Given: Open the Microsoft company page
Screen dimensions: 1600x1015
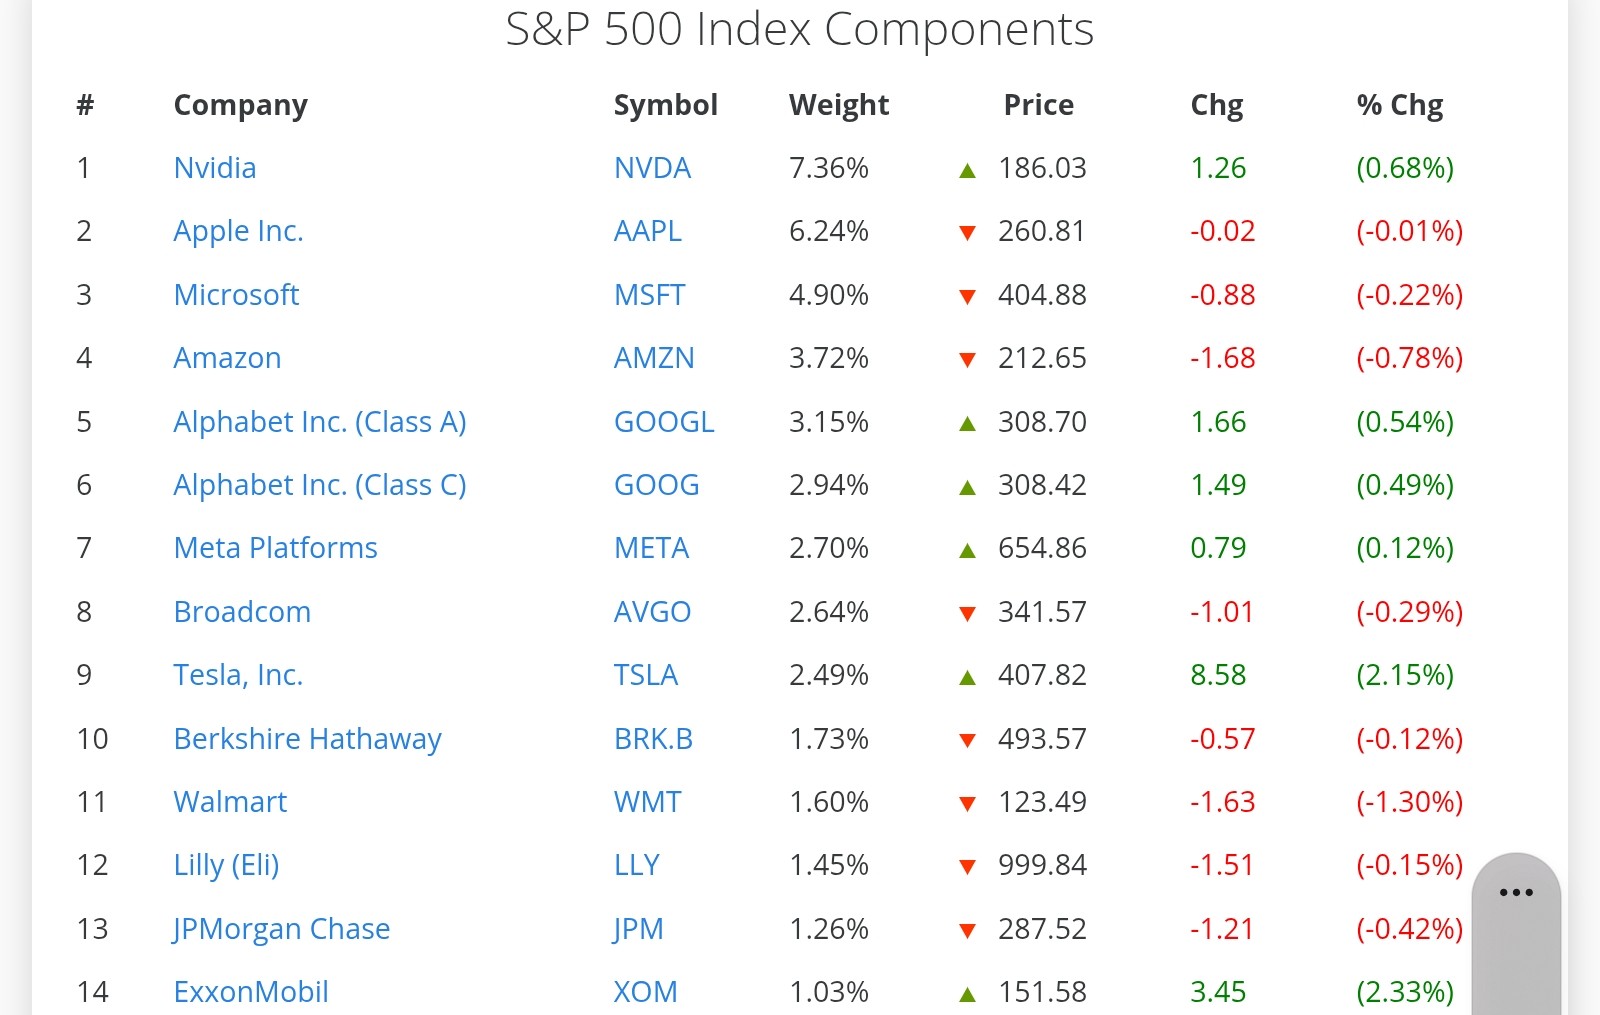Looking at the screenshot, I should pyautogui.click(x=236, y=294).
